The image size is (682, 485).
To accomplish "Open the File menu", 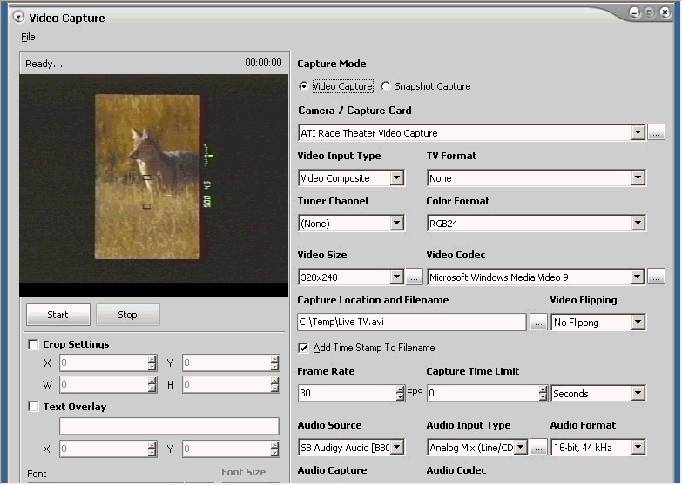I will [x=28, y=37].
